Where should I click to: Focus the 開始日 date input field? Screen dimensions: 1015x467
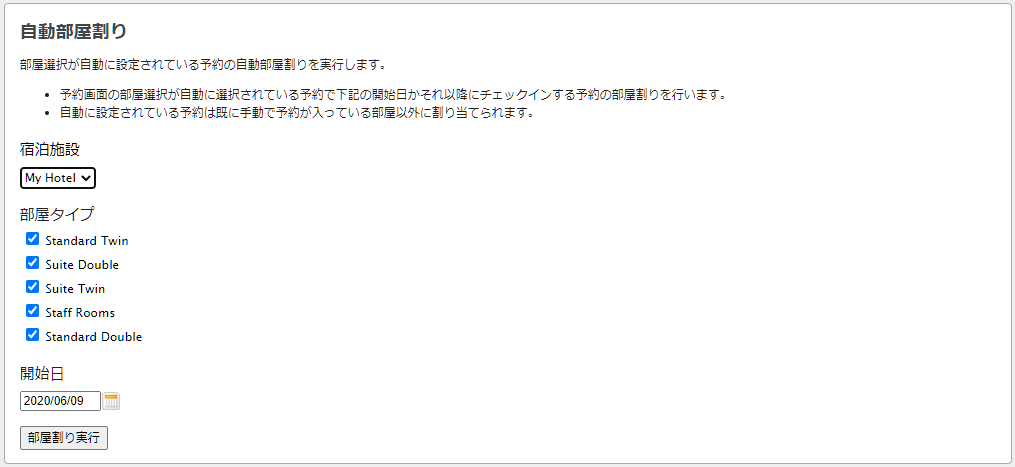(61, 401)
